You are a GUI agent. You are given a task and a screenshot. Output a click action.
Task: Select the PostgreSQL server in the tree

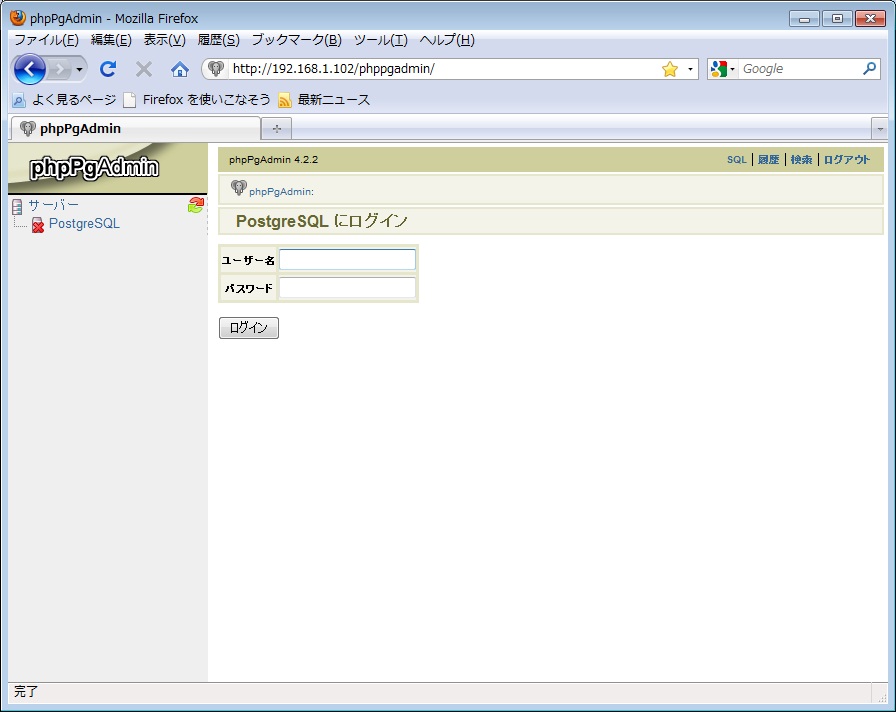click(x=84, y=224)
